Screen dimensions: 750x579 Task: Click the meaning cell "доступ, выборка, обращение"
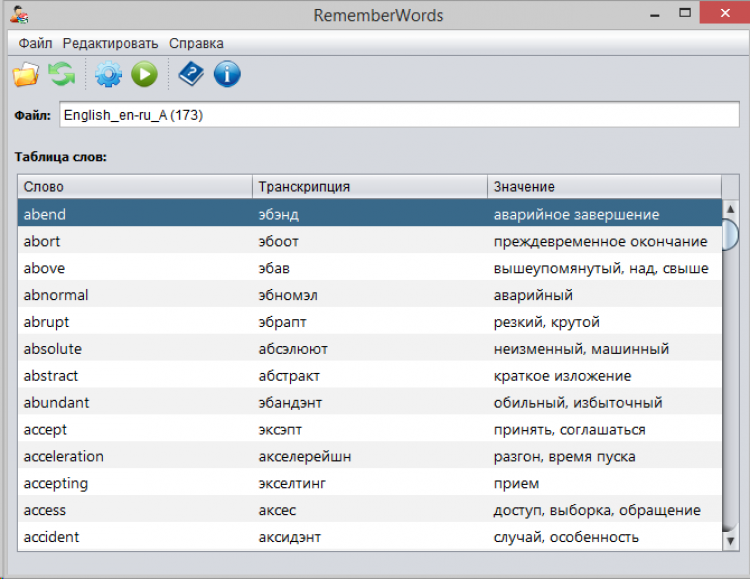point(597,510)
